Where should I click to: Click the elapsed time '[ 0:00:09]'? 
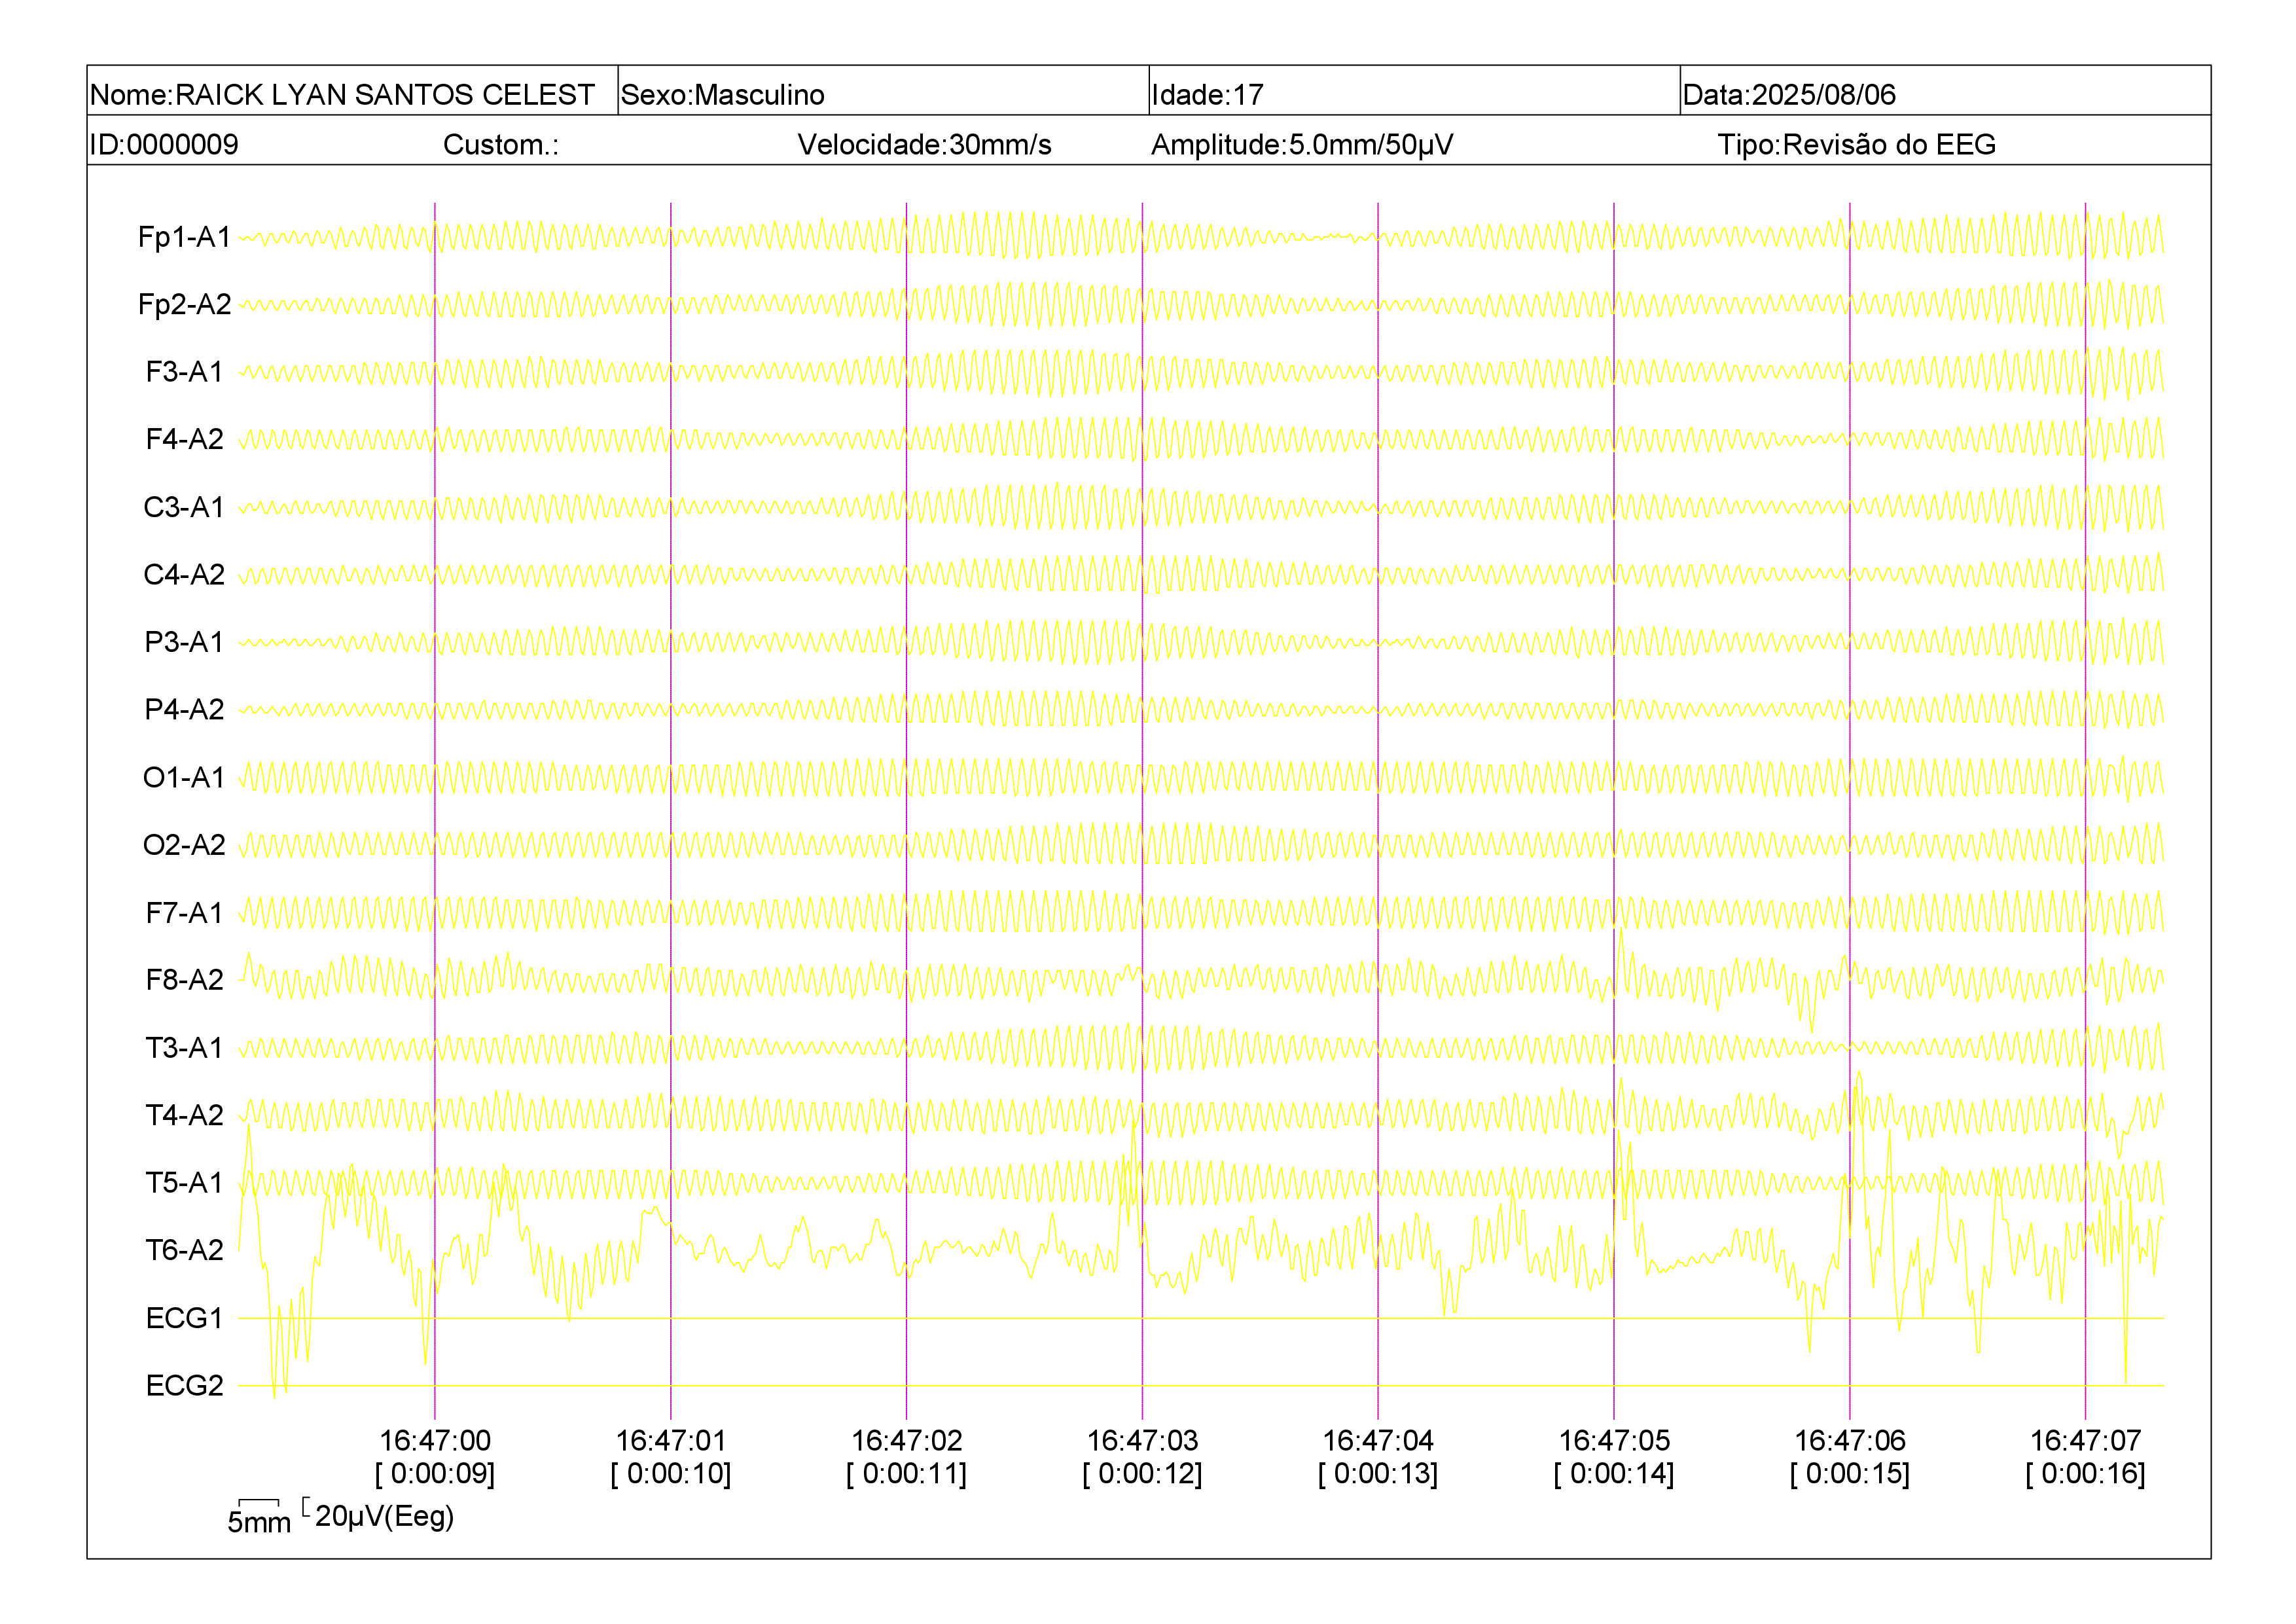(x=435, y=1473)
